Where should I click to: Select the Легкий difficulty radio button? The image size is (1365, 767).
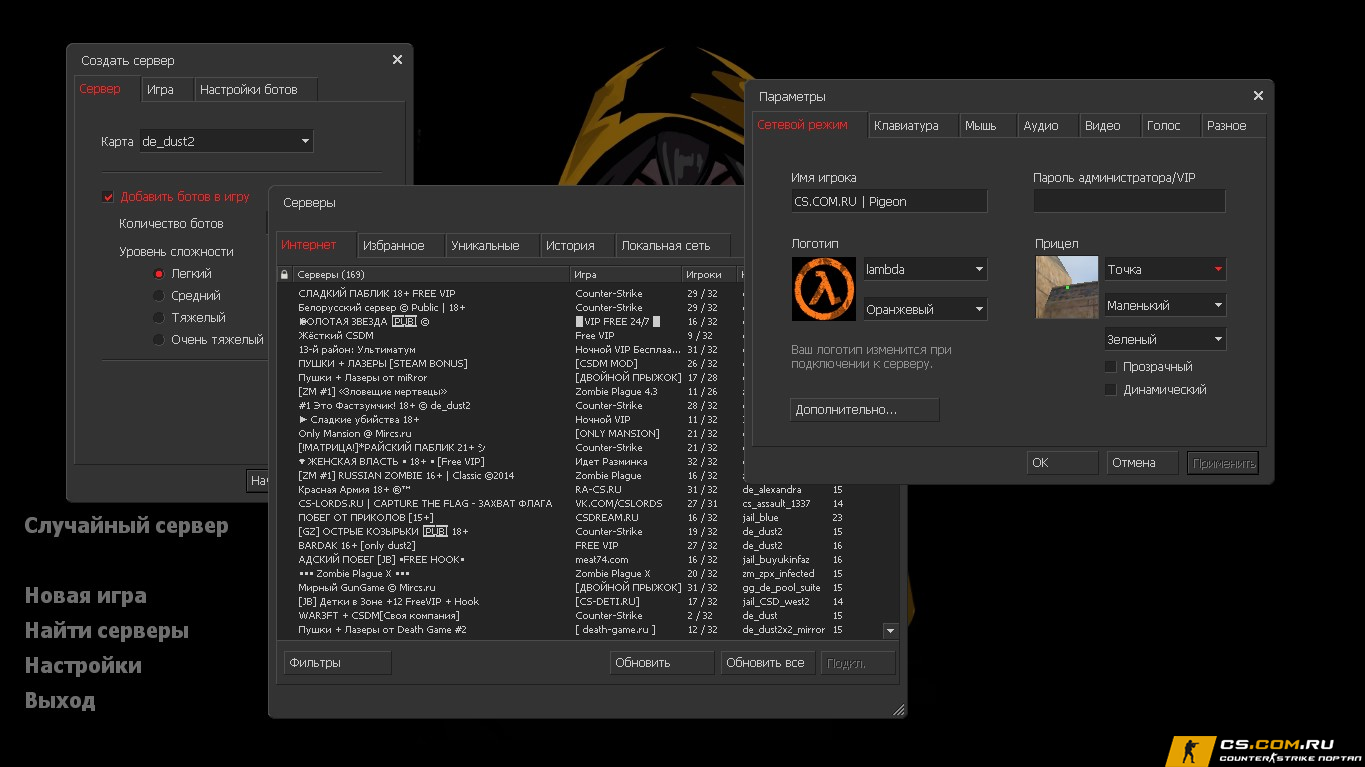[158, 274]
